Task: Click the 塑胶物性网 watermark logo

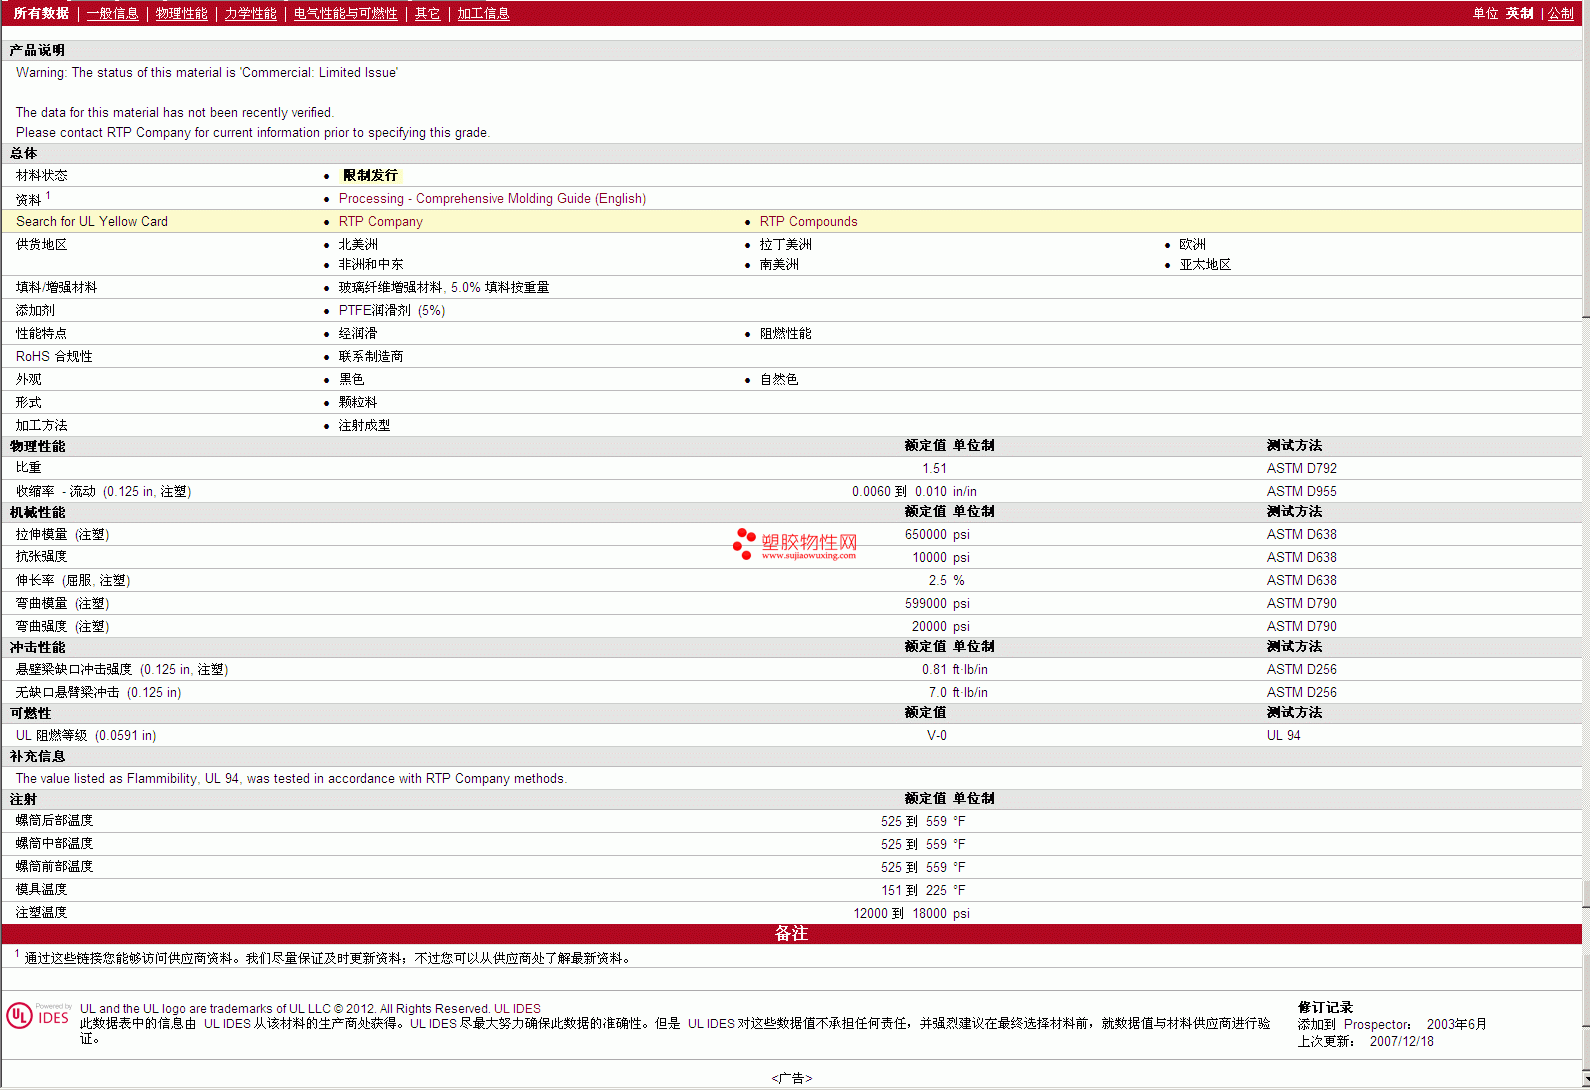Action: [x=795, y=544]
